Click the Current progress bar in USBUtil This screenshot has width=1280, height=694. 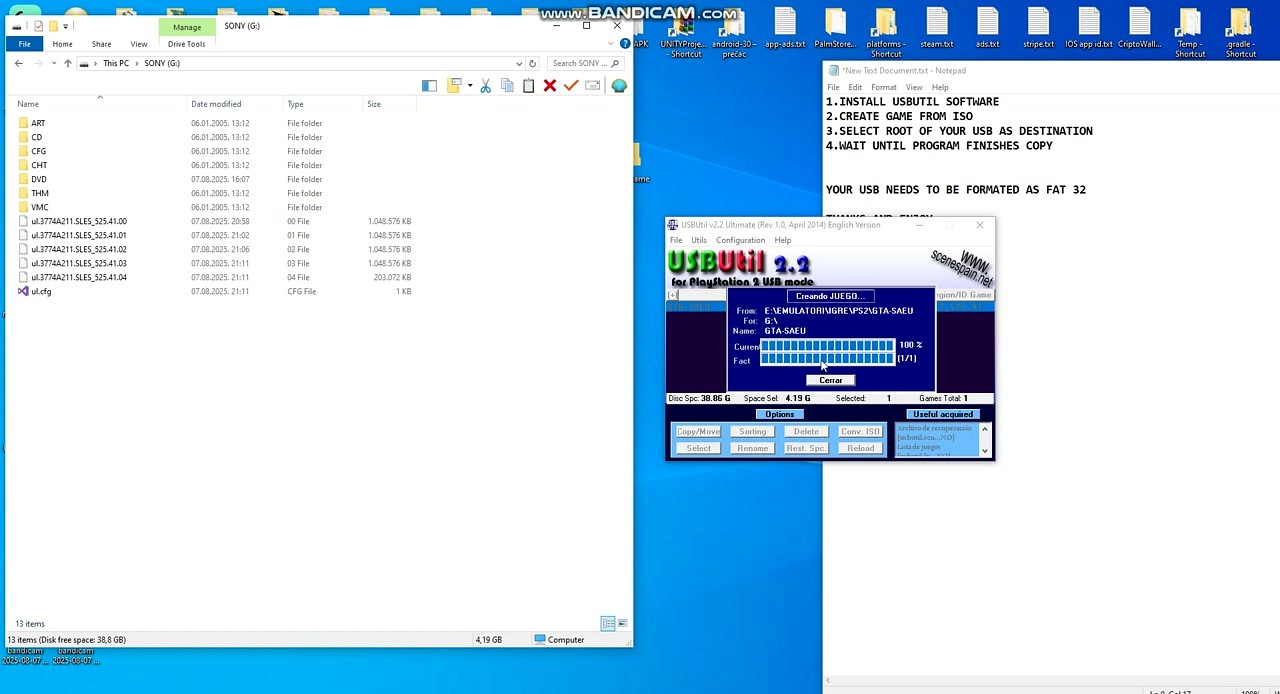click(828, 346)
